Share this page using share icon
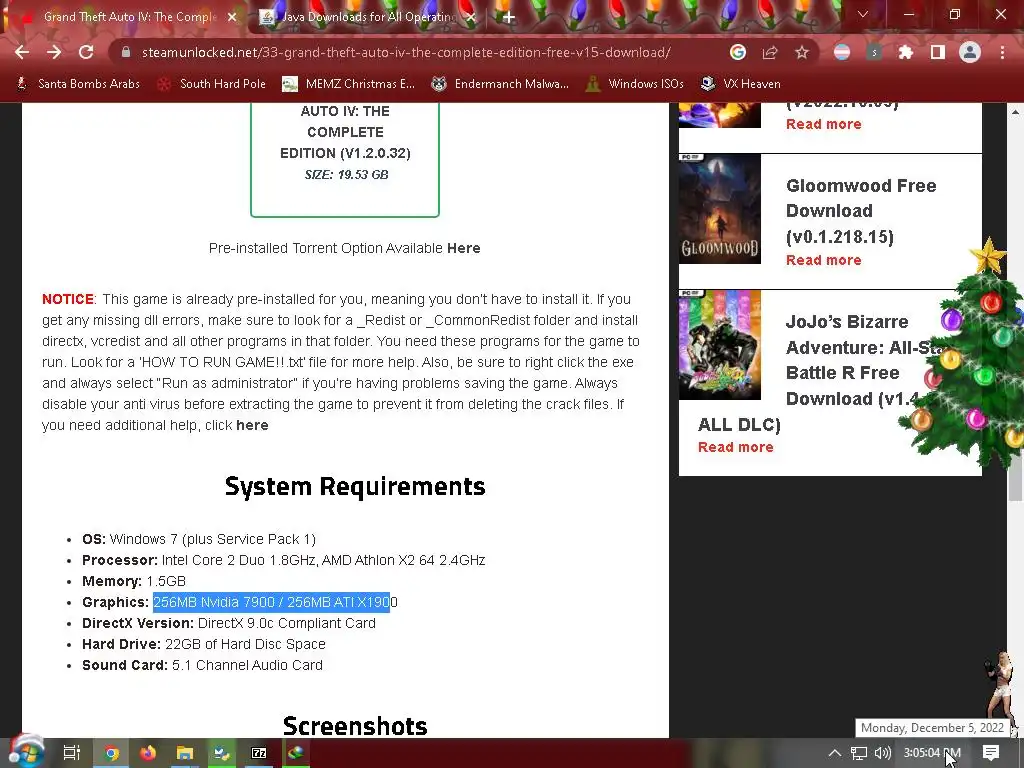The width and height of the screenshot is (1024, 768). coord(770,52)
